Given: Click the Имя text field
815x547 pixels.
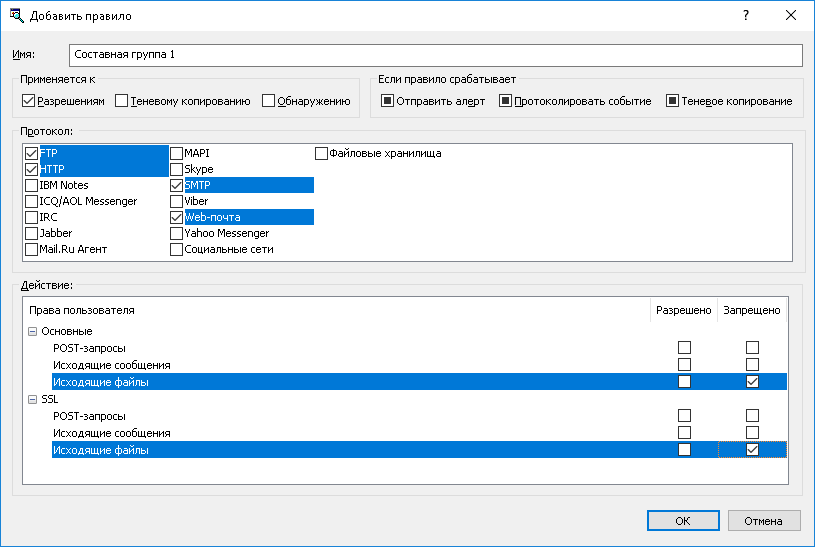Looking at the screenshot, I should click(x=435, y=55).
